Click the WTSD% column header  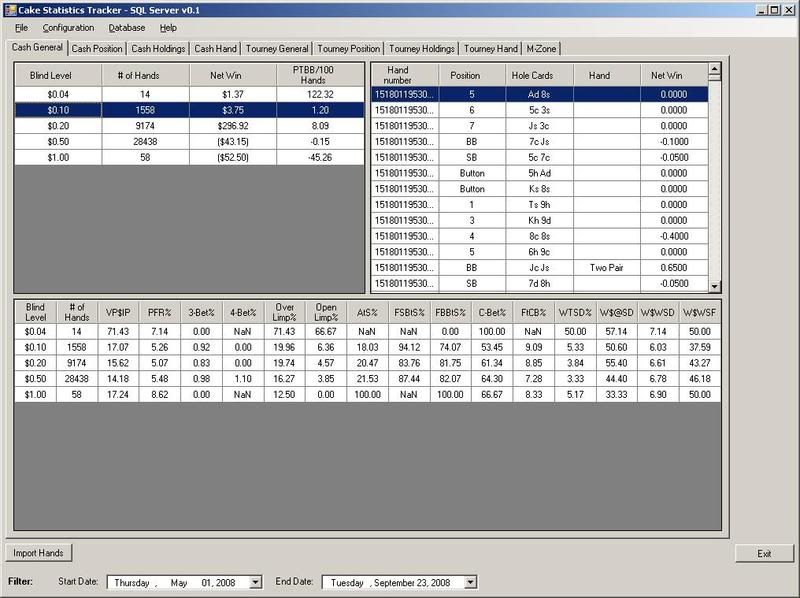[x=575, y=312]
